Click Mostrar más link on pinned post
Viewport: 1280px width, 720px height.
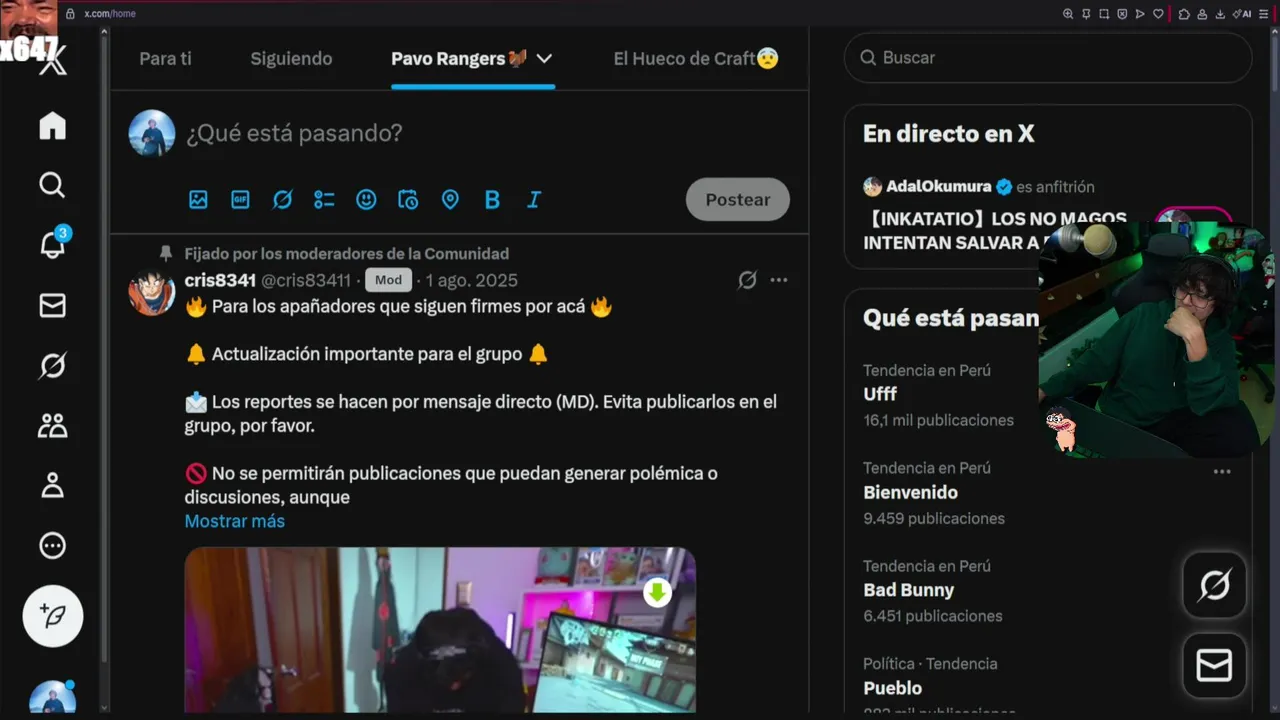point(235,521)
